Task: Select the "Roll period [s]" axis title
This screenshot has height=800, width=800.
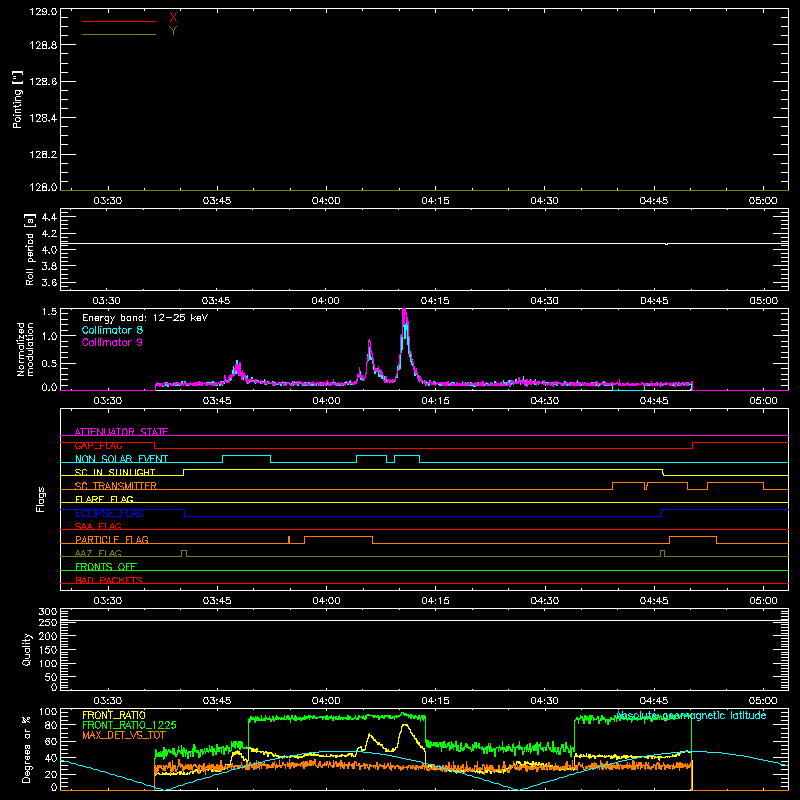Action: coord(30,249)
